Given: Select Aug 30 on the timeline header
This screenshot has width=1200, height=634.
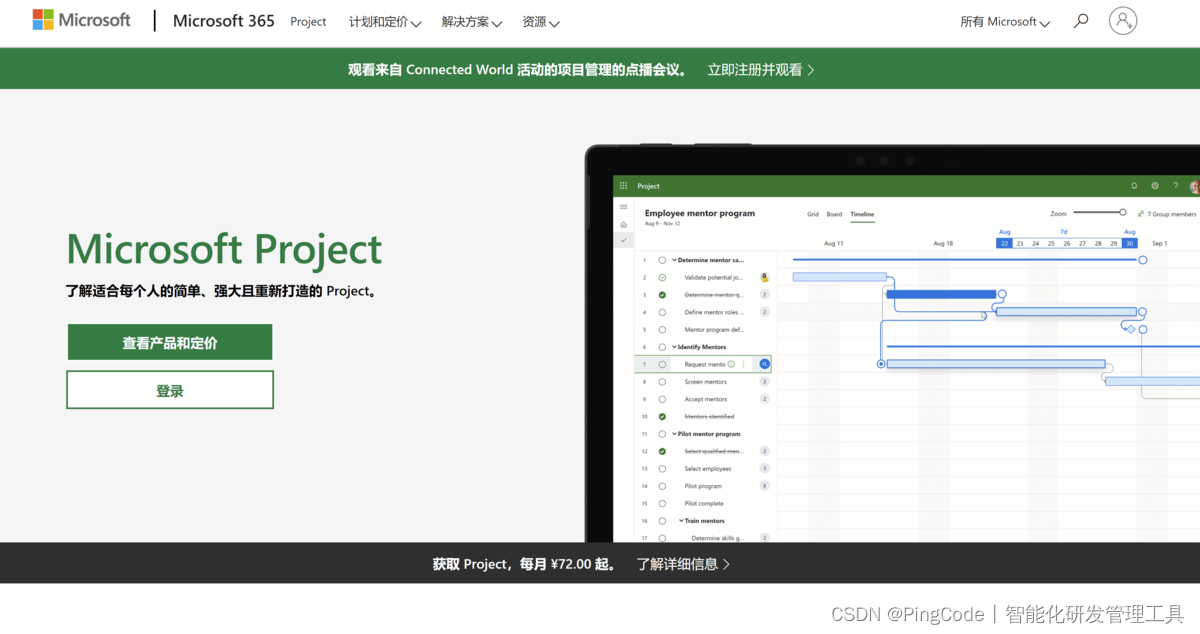Looking at the screenshot, I should 1129,243.
